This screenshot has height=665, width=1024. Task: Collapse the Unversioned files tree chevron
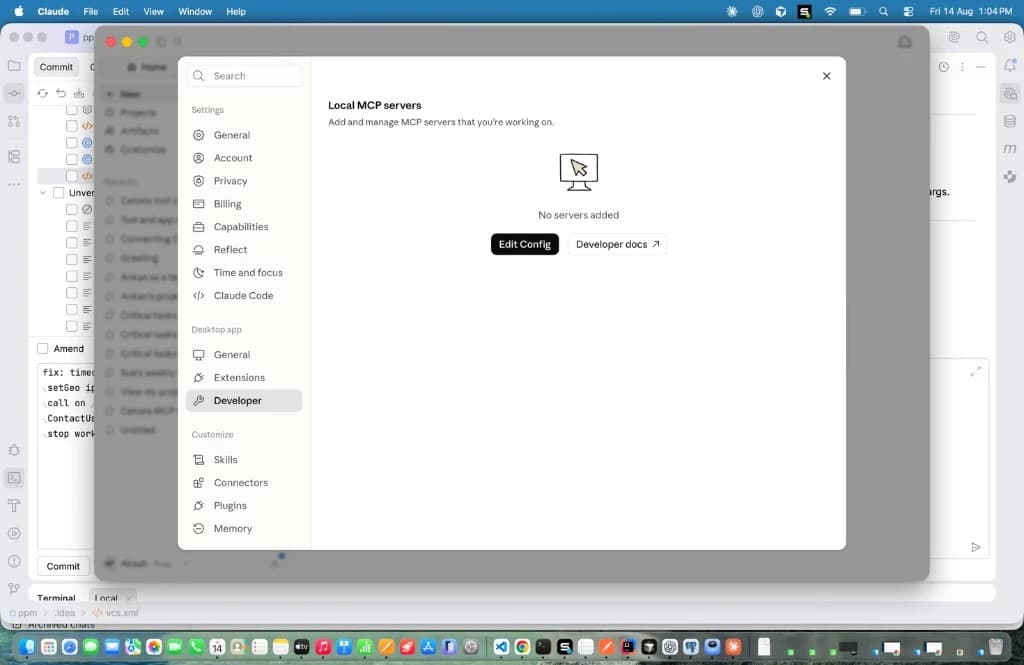42,193
